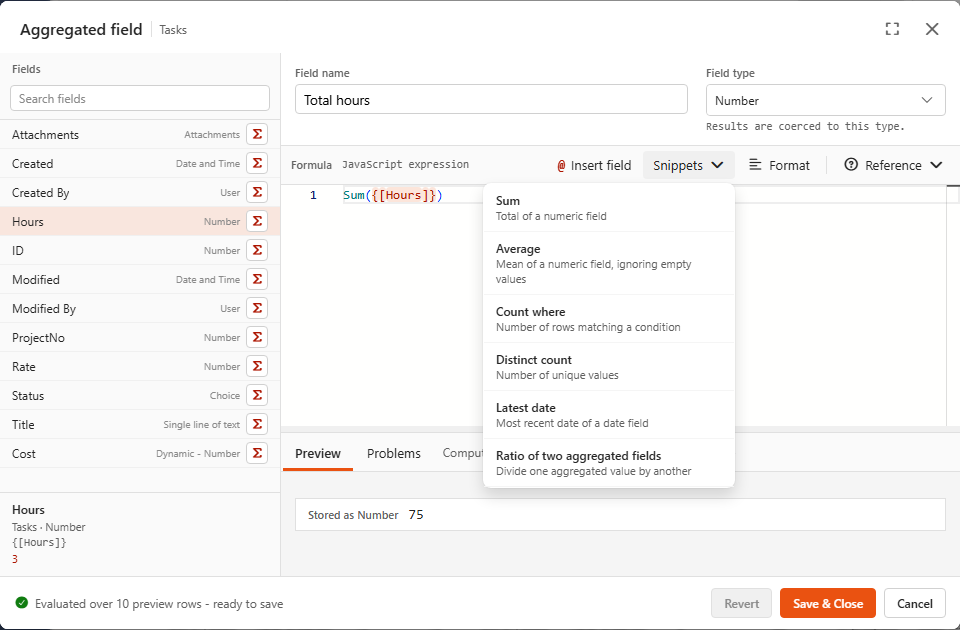Select the Modified By field row

tap(140, 308)
